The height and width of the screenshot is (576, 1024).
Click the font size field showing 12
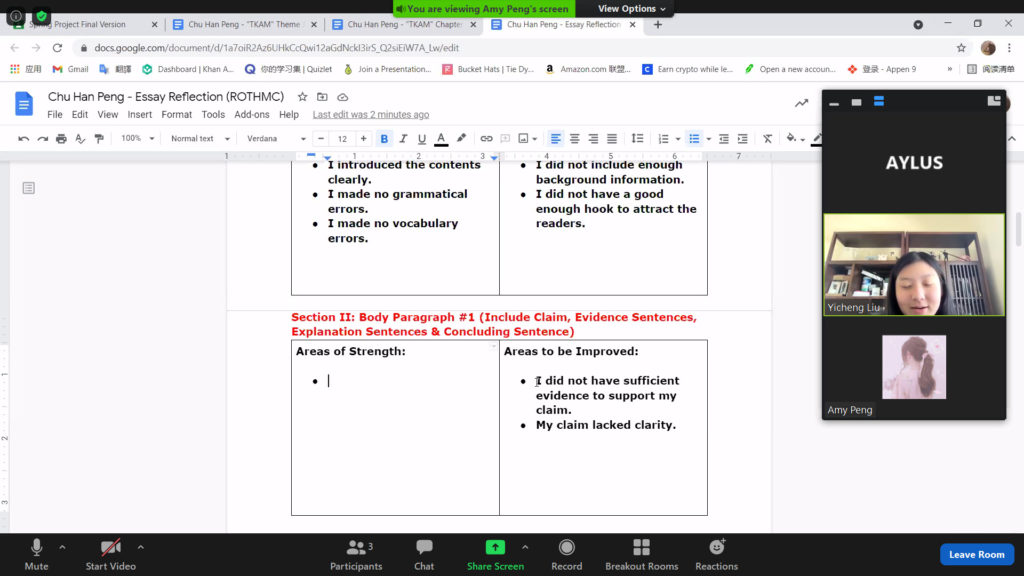tap(342, 138)
